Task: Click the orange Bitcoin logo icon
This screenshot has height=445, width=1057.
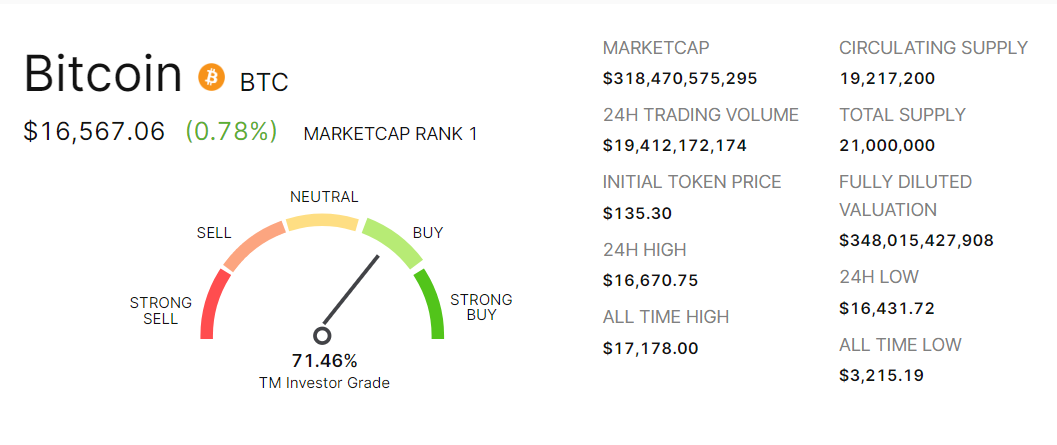Action: click(212, 76)
